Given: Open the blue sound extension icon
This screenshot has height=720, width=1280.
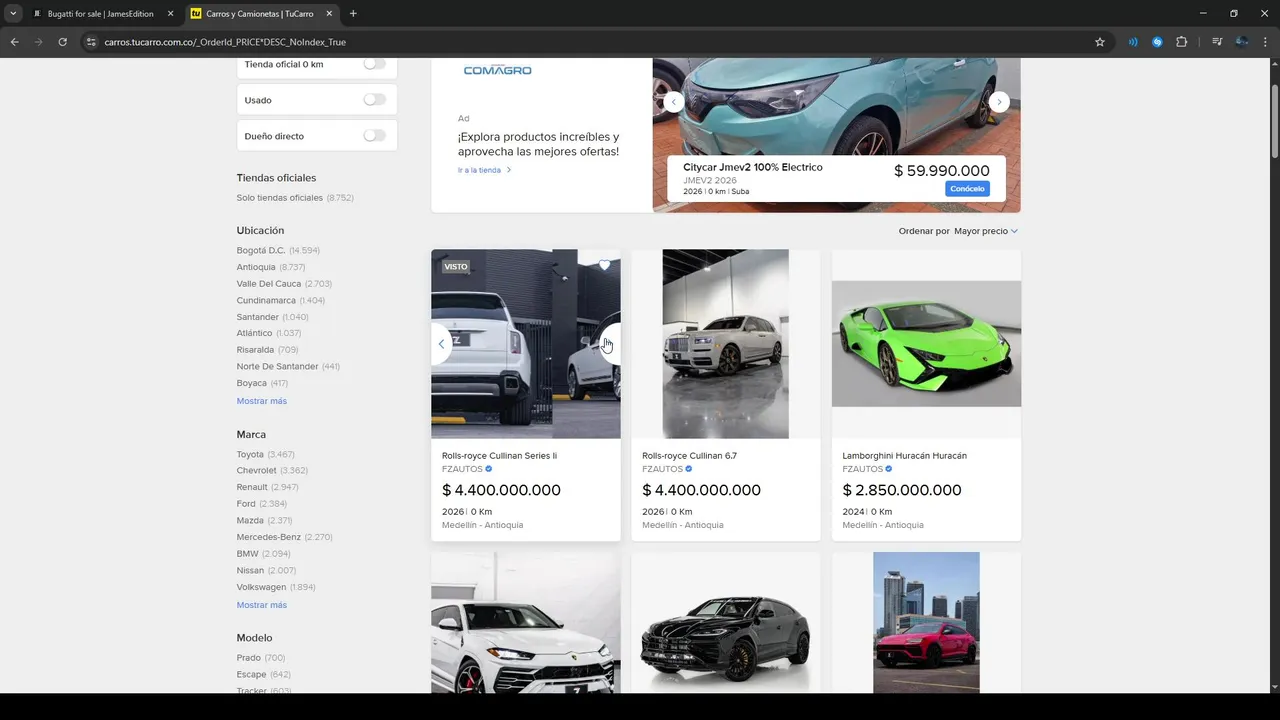Looking at the screenshot, I should [1133, 42].
